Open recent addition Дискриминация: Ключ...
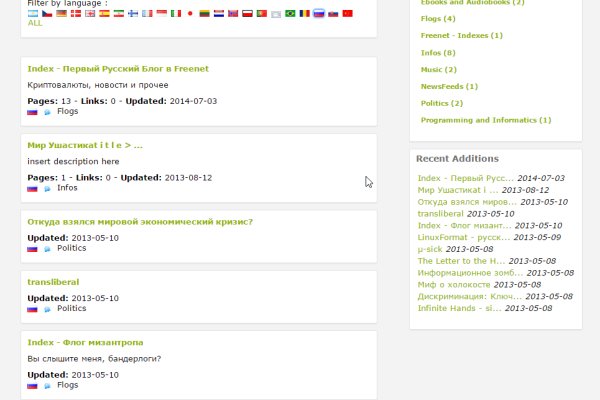Image resolution: width=600 pixels, height=400 pixels. click(x=470, y=297)
